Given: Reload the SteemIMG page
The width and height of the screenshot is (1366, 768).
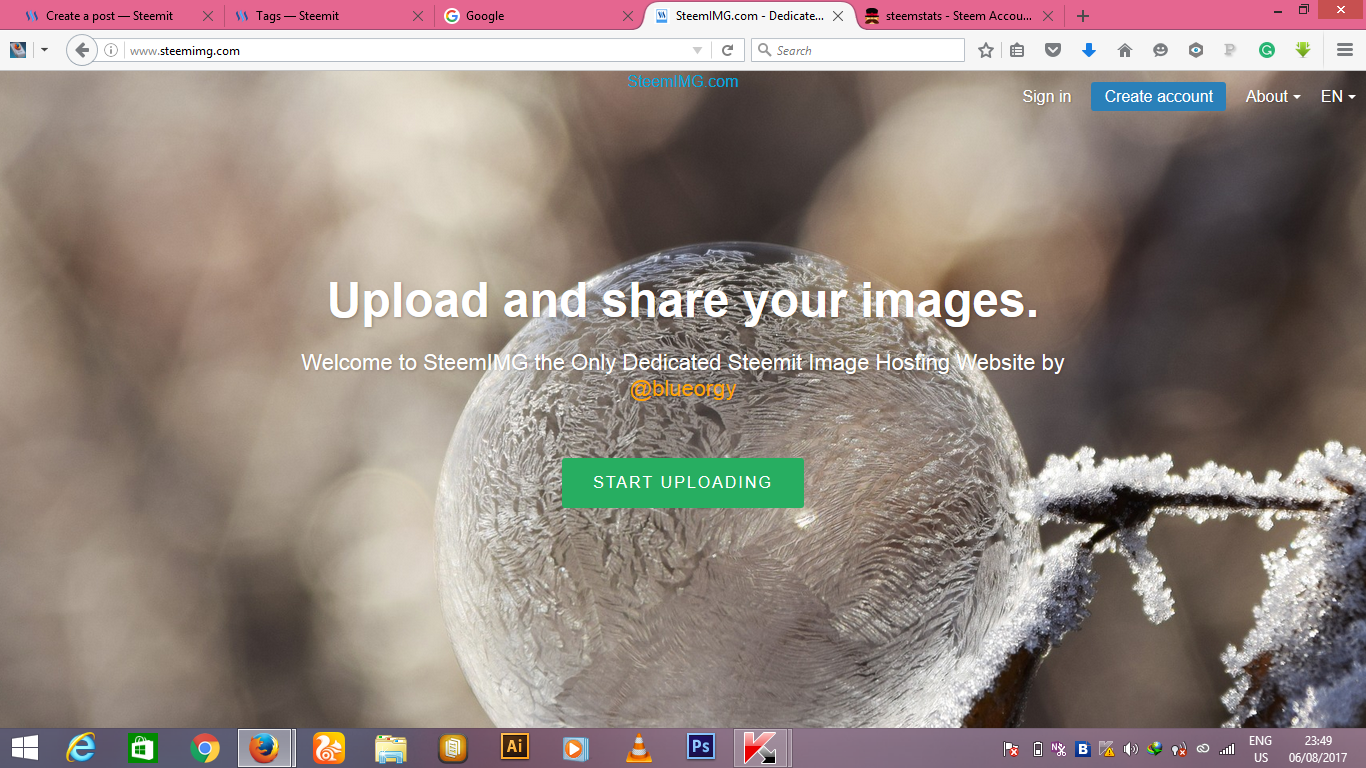Looking at the screenshot, I should pyautogui.click(x=728, y=49).
